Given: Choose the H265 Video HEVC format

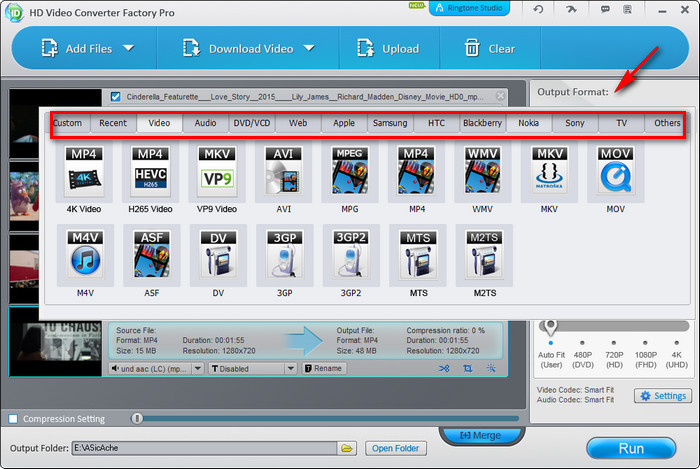Looking at the screenshot, I should [x=150, y=172].
